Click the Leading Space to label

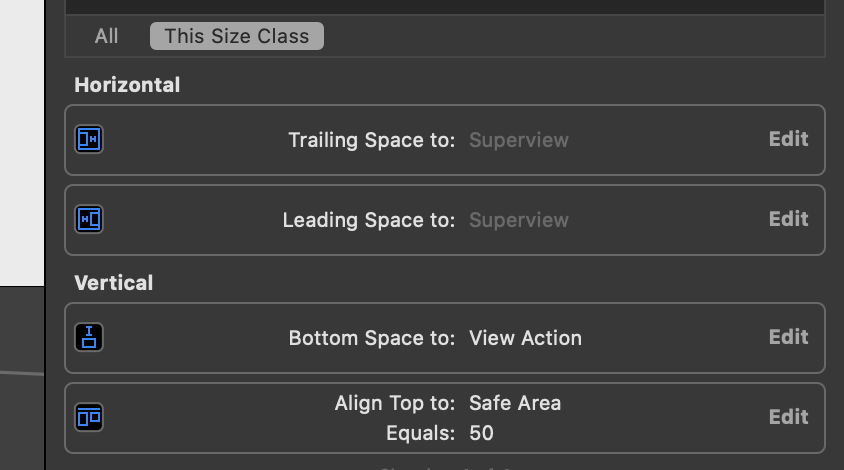coord(369,220)
